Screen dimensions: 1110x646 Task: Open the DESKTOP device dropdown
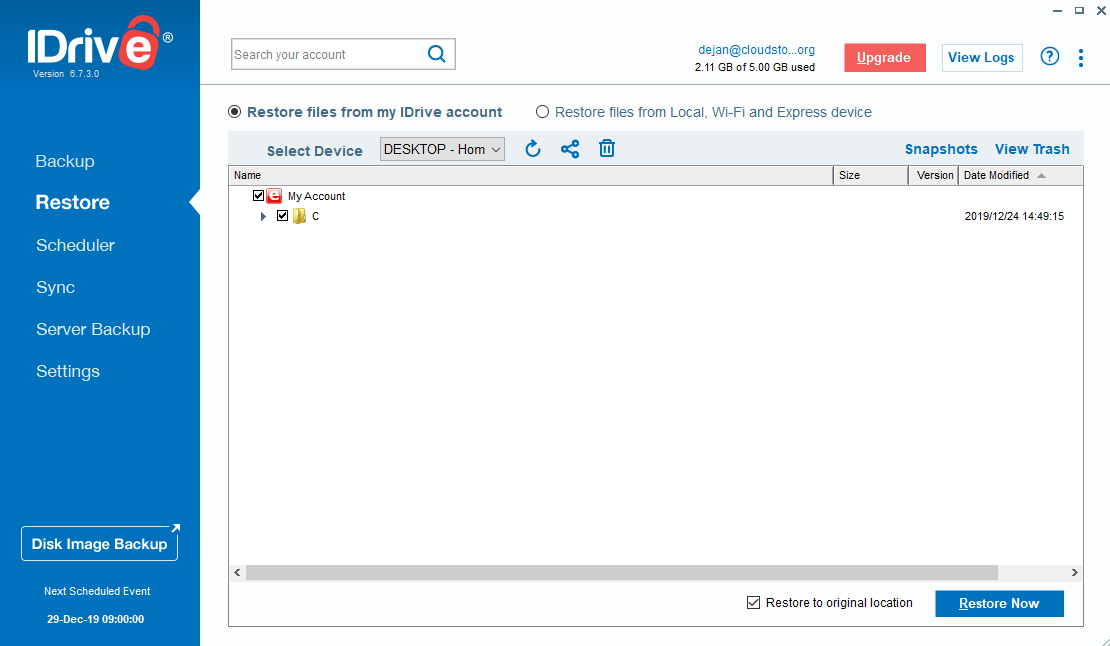(442, 148)
